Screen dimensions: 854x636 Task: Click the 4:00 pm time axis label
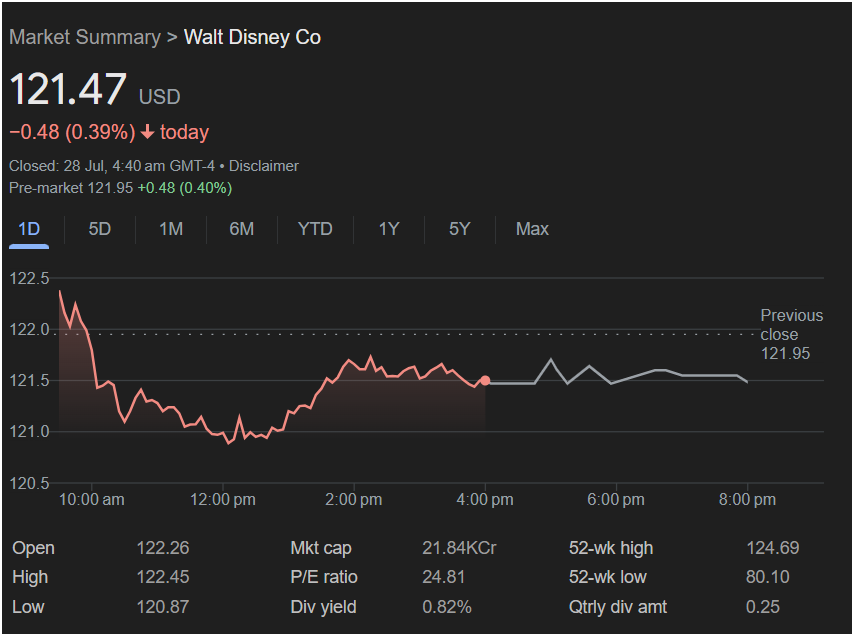(x=485, y=500)
